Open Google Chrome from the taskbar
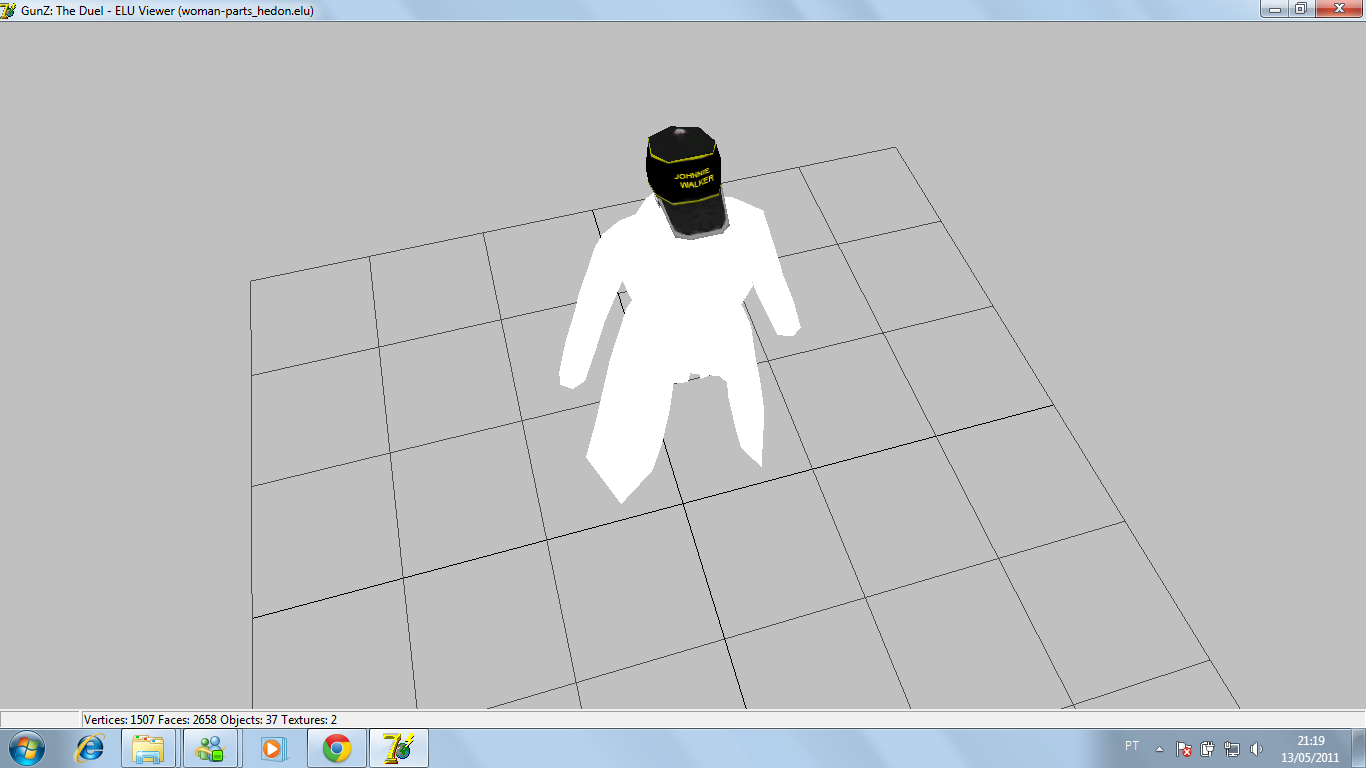 click(336, 748)
